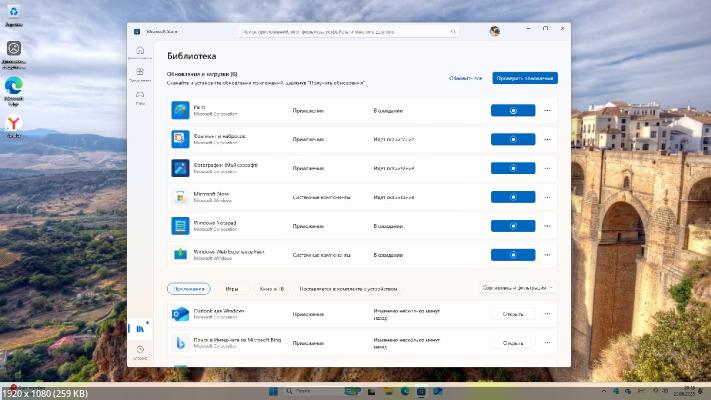Open more options for Snip & Sketch

(547, 139)
